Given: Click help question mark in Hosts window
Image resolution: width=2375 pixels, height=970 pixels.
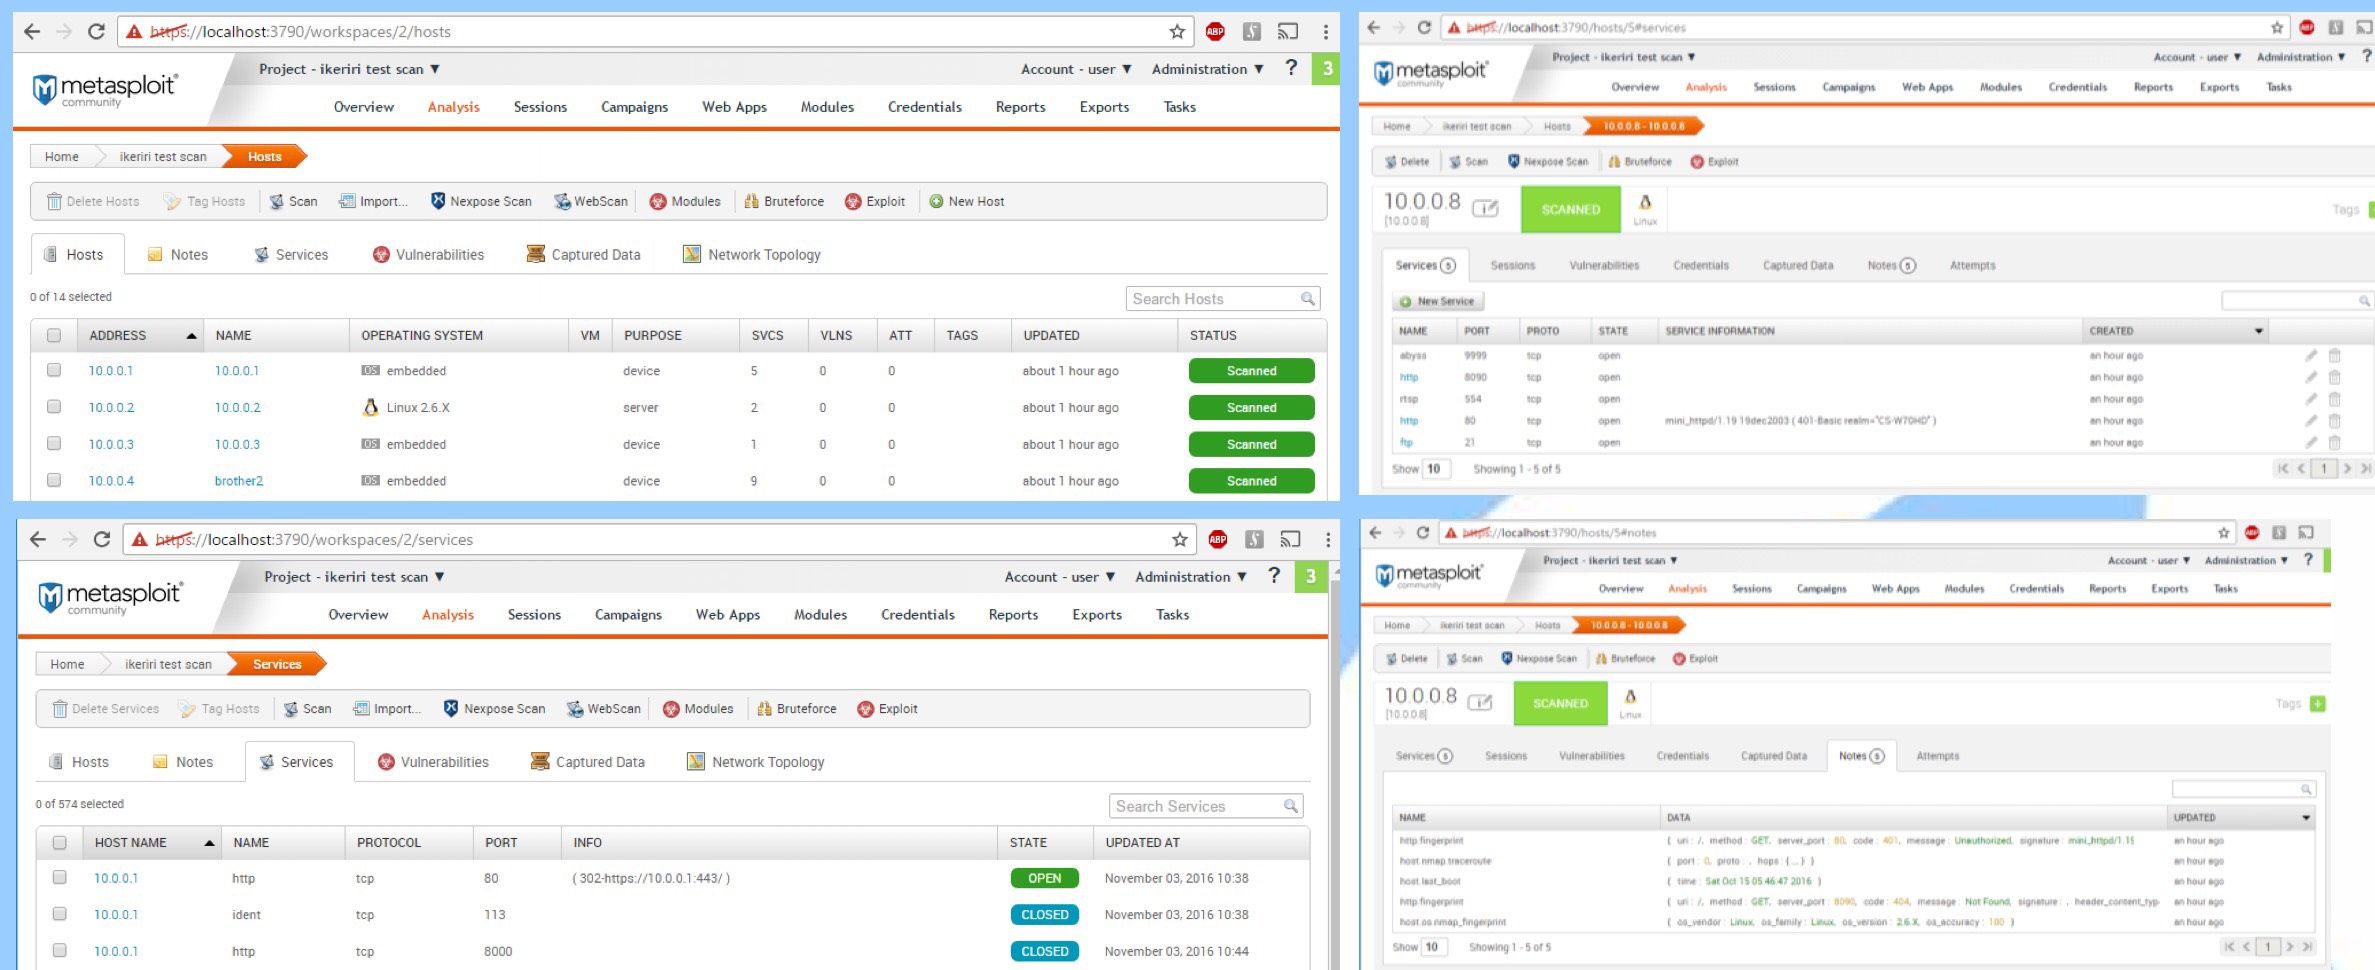Looking at the screenshot, I should pyautogui.click(x=1291, y=68).
